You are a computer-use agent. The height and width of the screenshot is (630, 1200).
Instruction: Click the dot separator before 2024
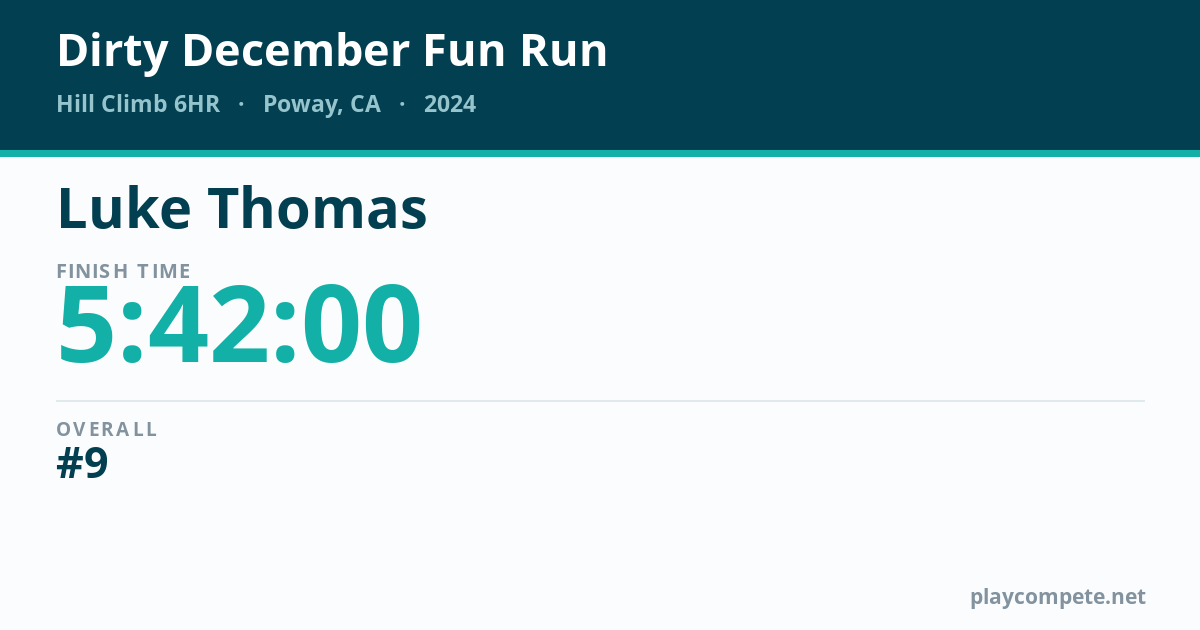pos(402,104)
